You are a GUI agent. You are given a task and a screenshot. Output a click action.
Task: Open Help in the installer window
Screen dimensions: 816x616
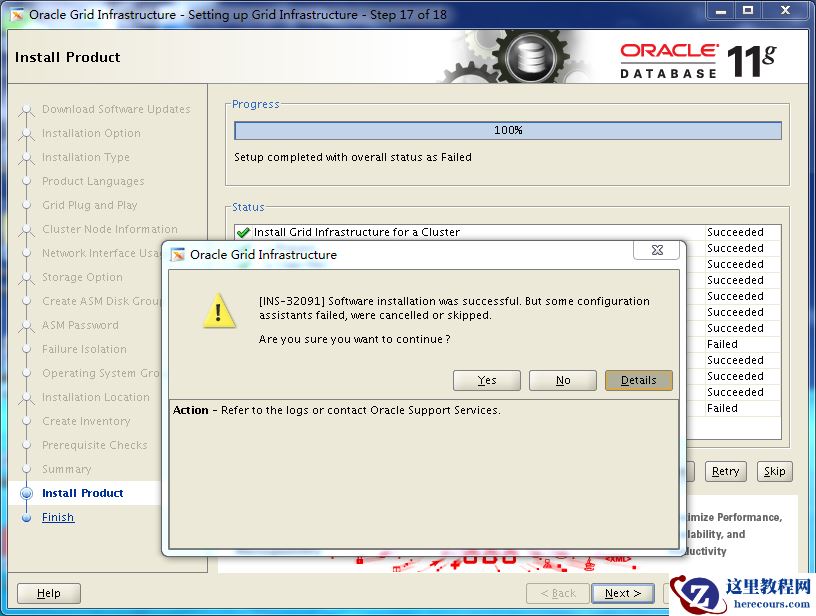click(x=49, y=593)
